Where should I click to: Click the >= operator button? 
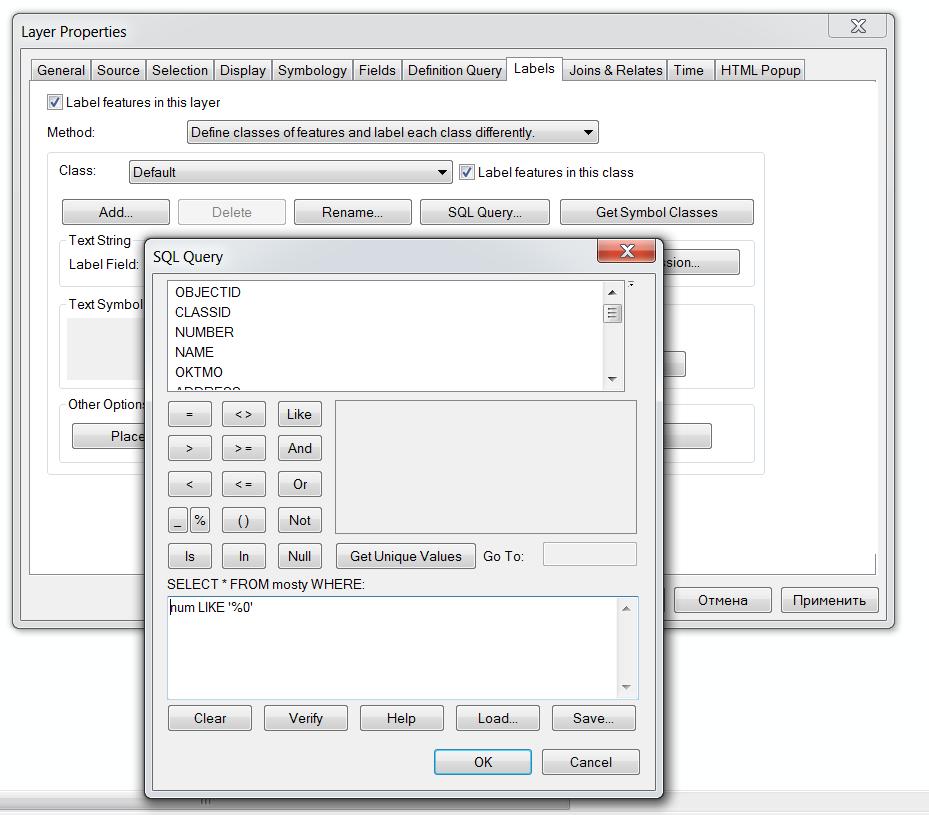point(244,448)
